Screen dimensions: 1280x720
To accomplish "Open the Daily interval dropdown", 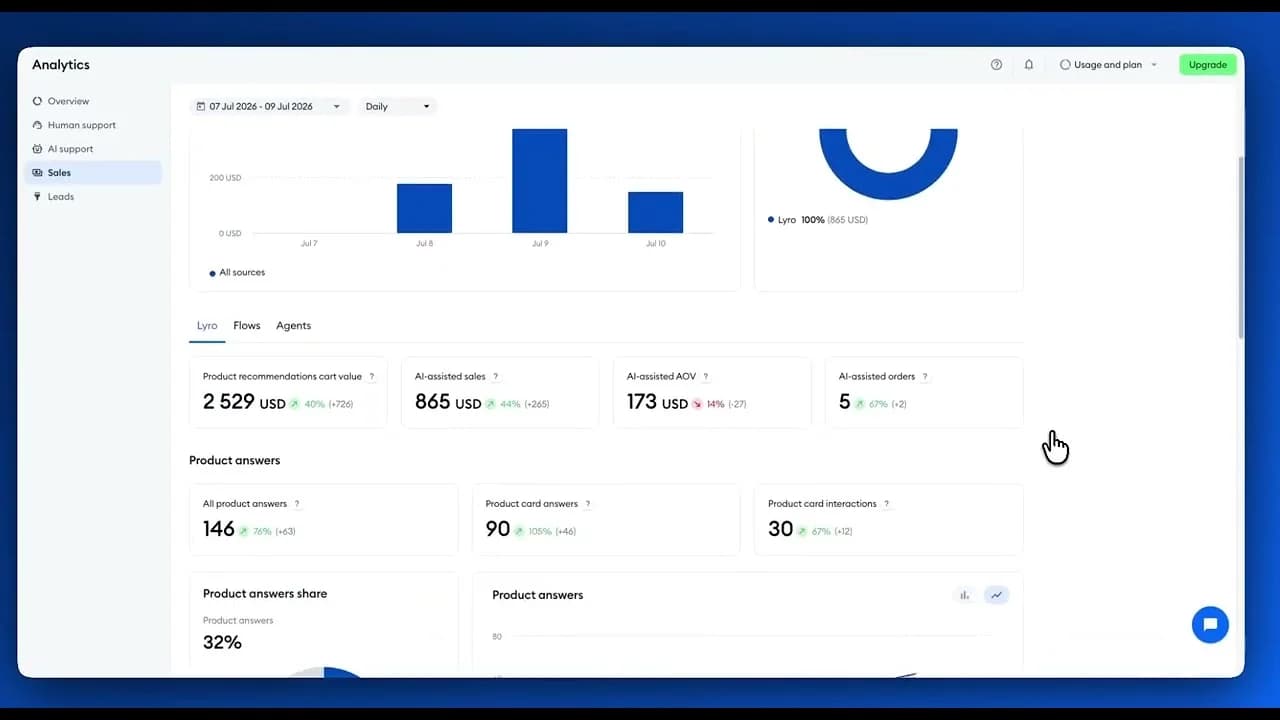I will 398,106.
